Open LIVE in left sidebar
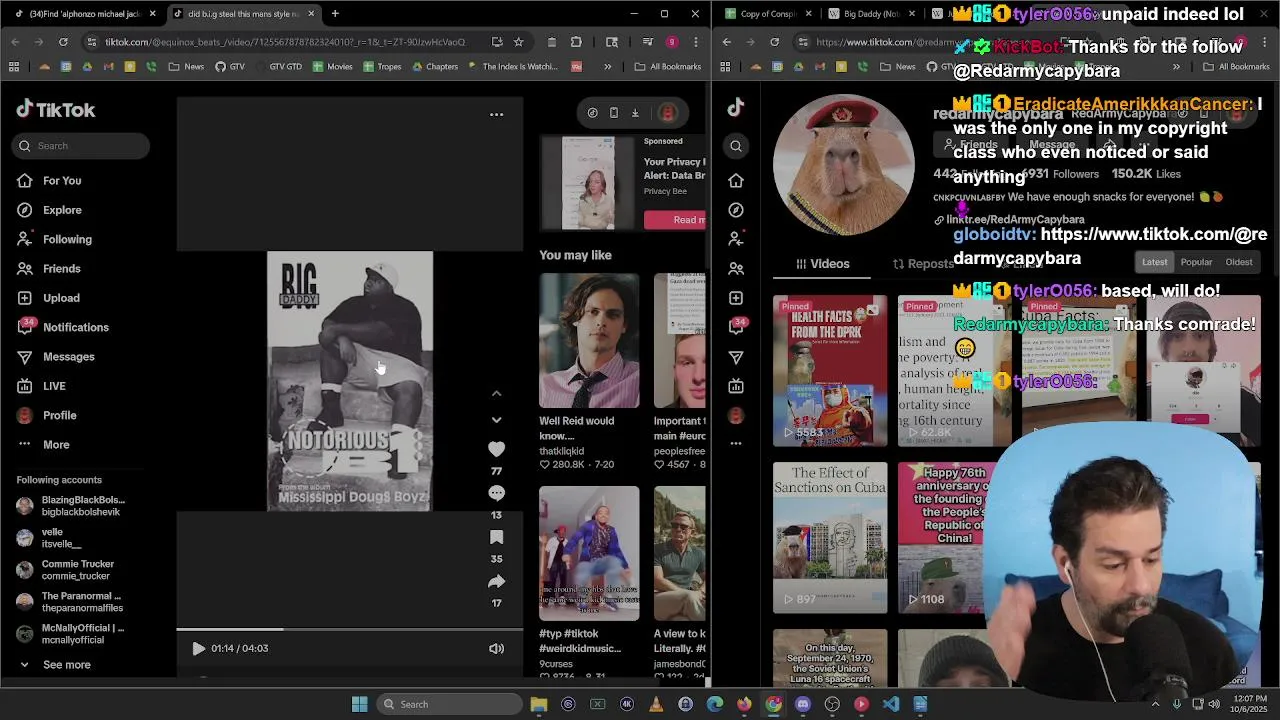The height and width of the screenshot is (720, 1280). point(41,386)
